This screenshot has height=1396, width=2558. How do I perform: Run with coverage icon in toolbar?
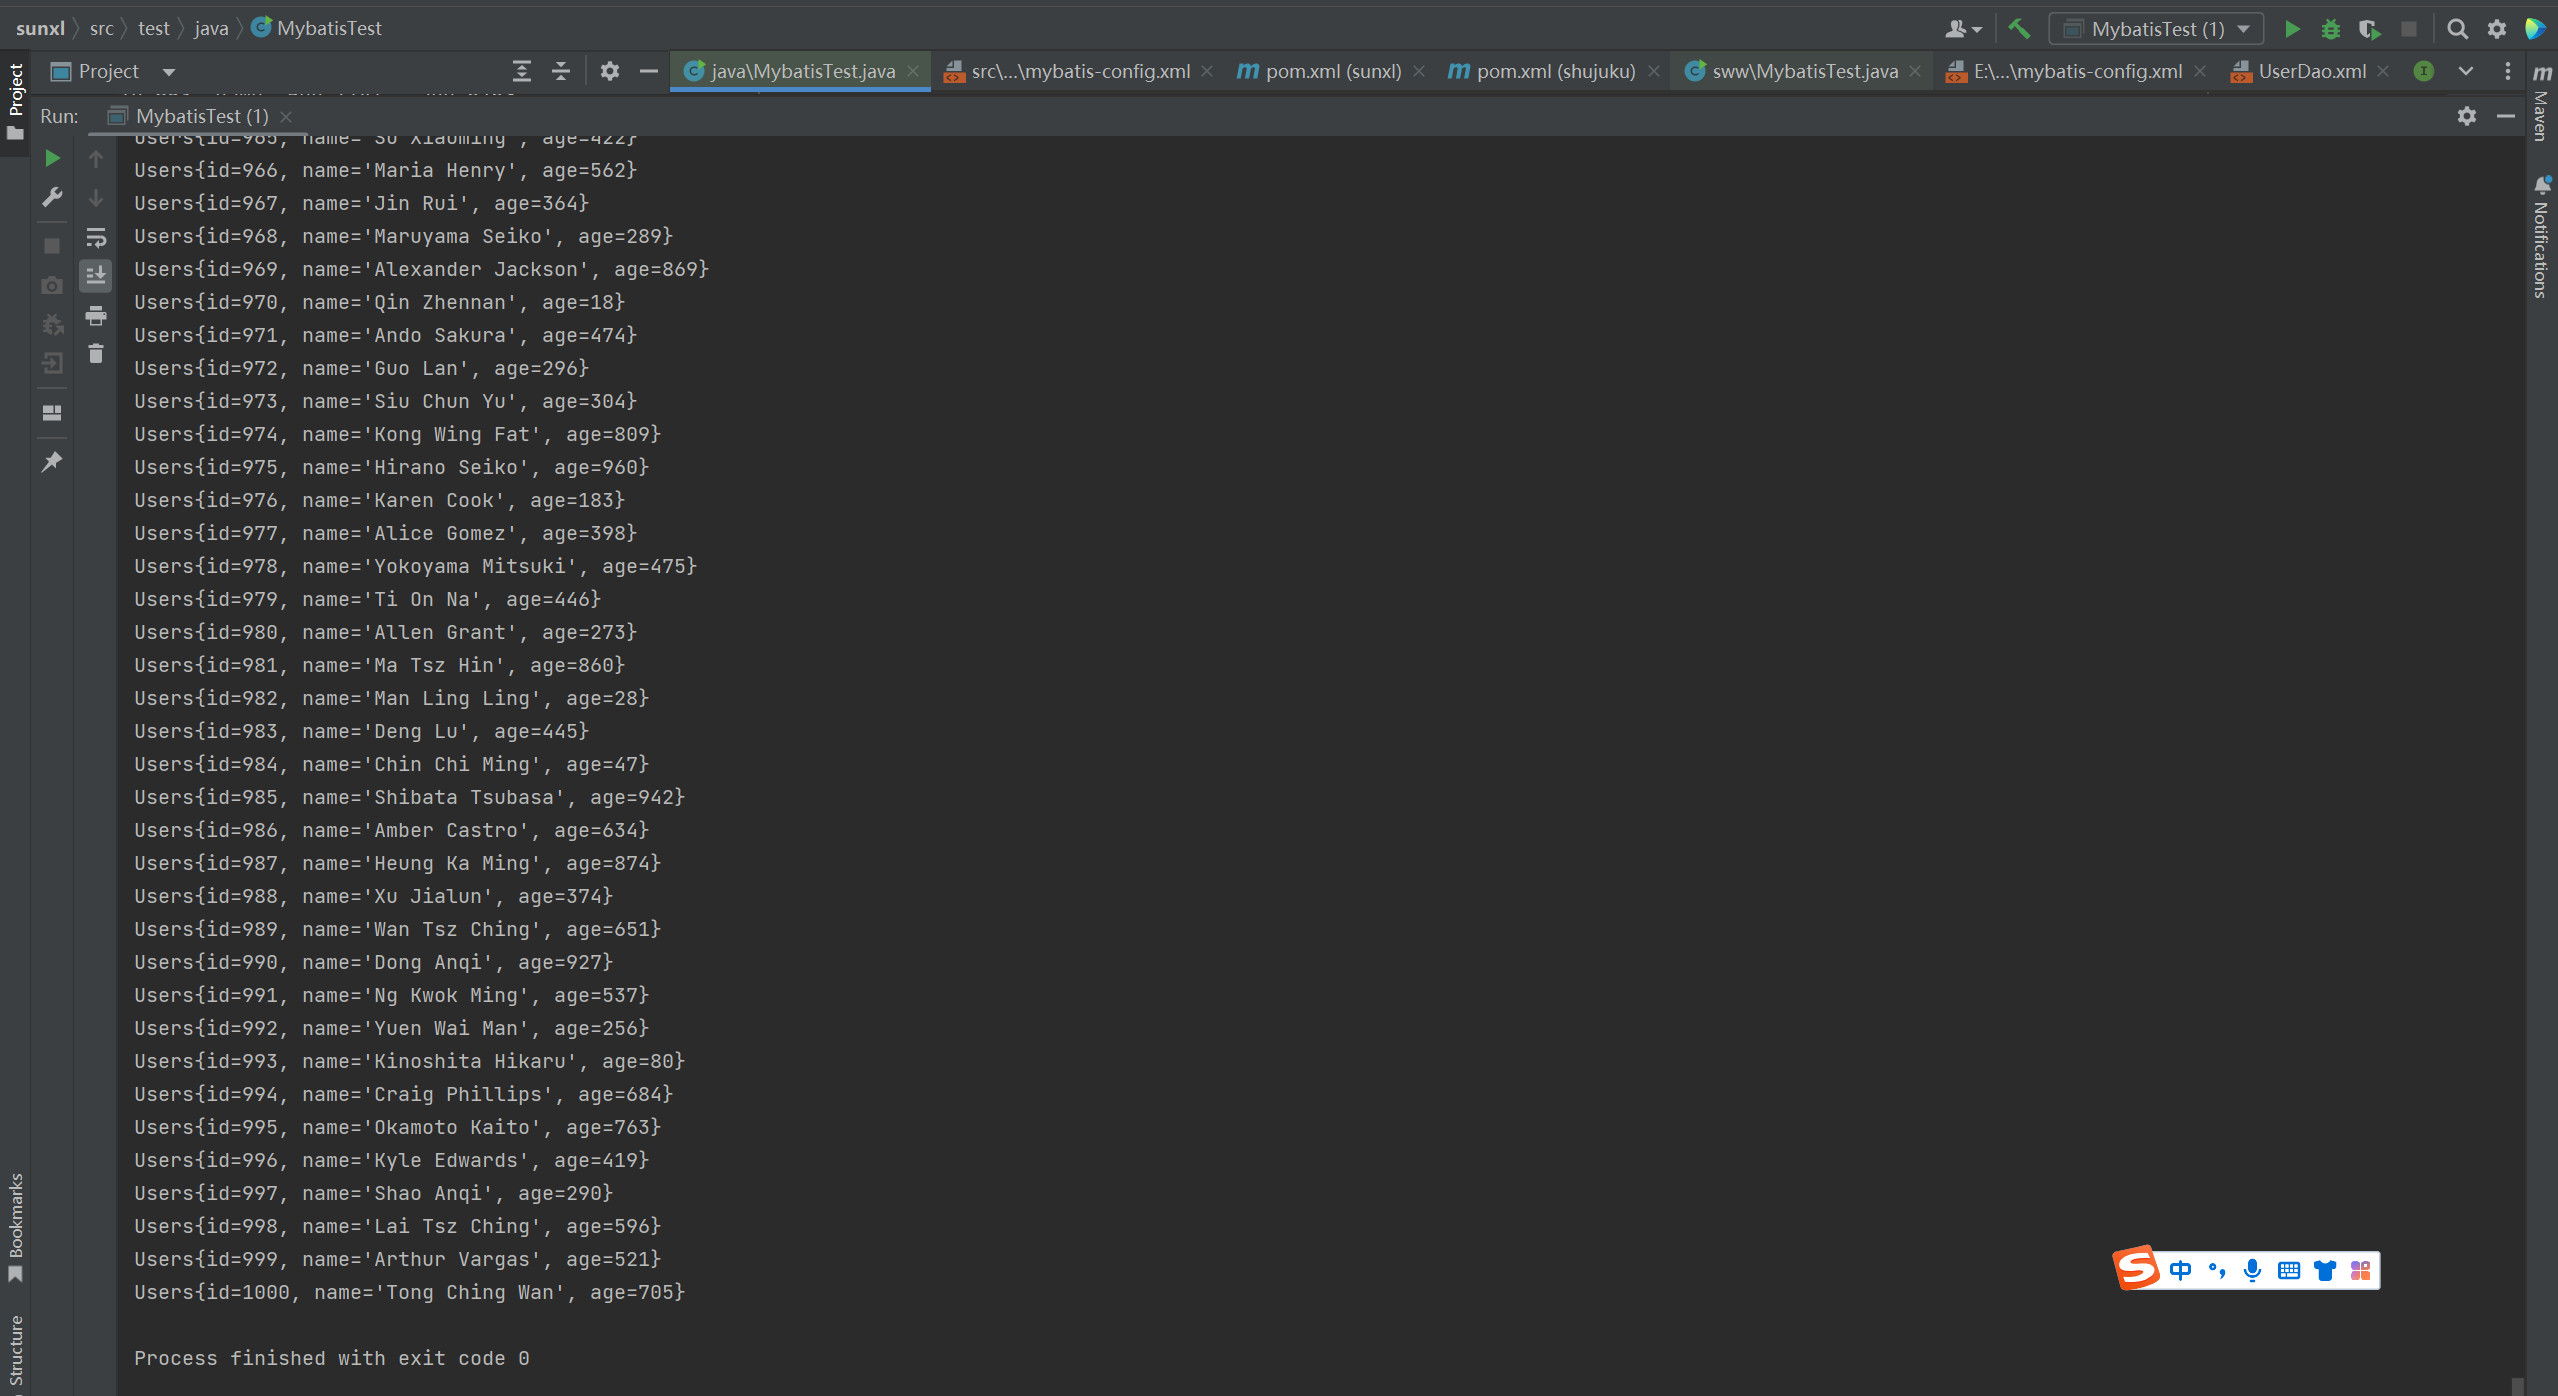tap(2369, 29)
